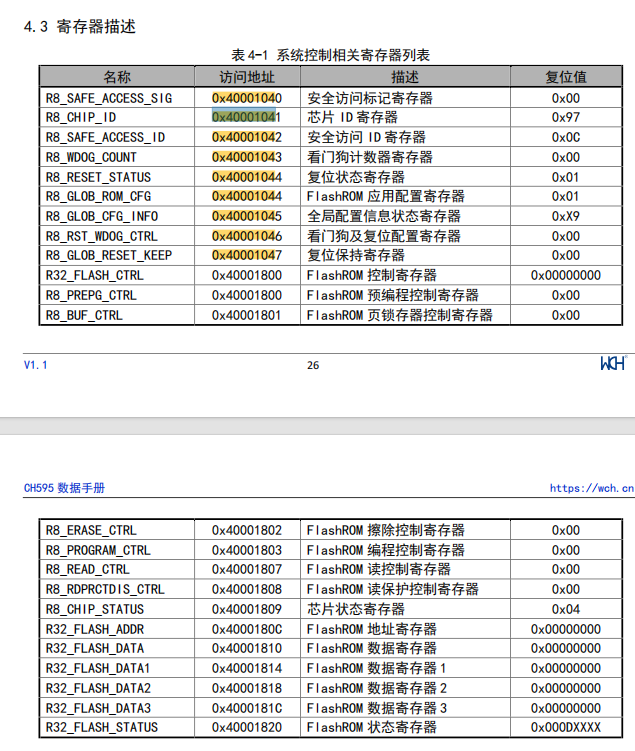Select the R32_FLASH_ADDR register name
This screenshot has width=635, height=751.
pyautogui.click(x=94, y=629)
